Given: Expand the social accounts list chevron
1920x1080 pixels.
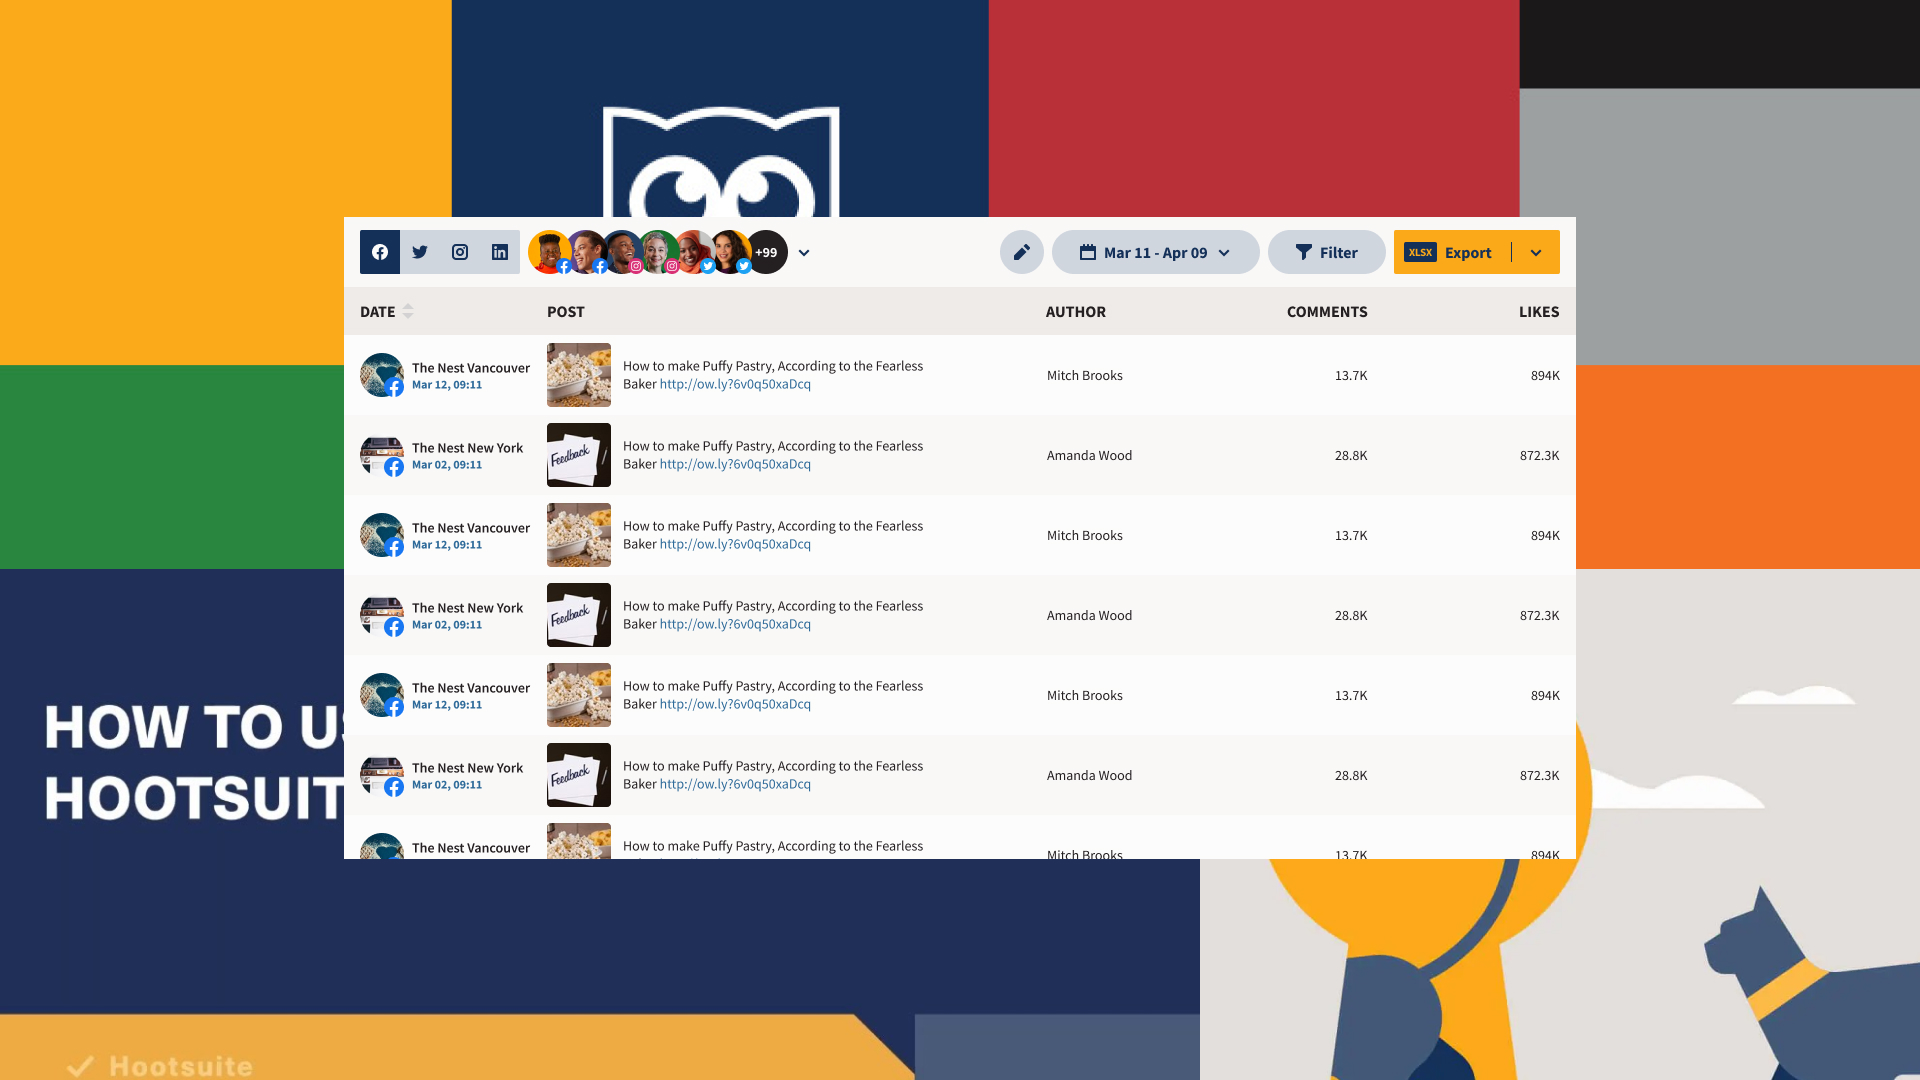Looking at the screenshot, I should point(804,253).
